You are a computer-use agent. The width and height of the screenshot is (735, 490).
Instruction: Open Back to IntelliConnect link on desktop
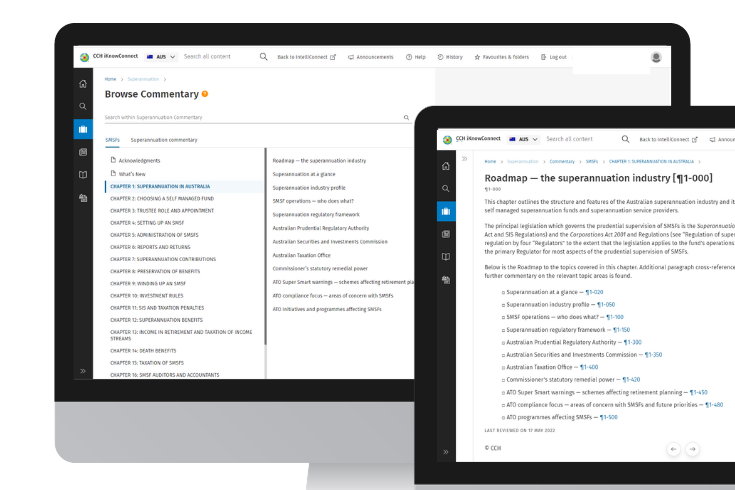pos(306,57)
